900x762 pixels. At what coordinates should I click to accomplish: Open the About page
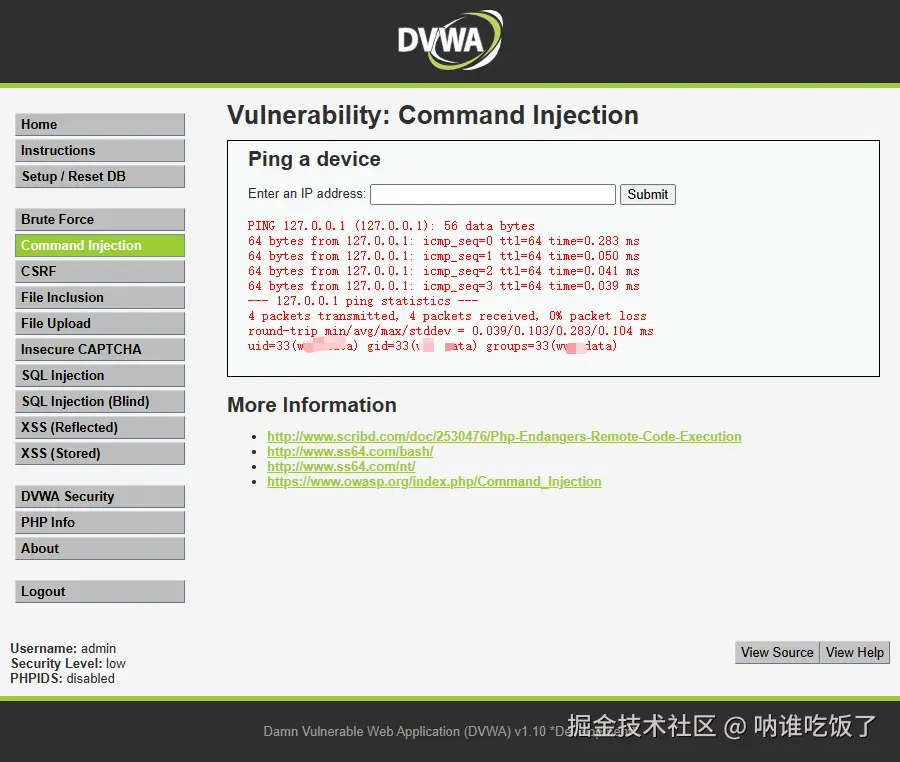(x=100, y=549)
